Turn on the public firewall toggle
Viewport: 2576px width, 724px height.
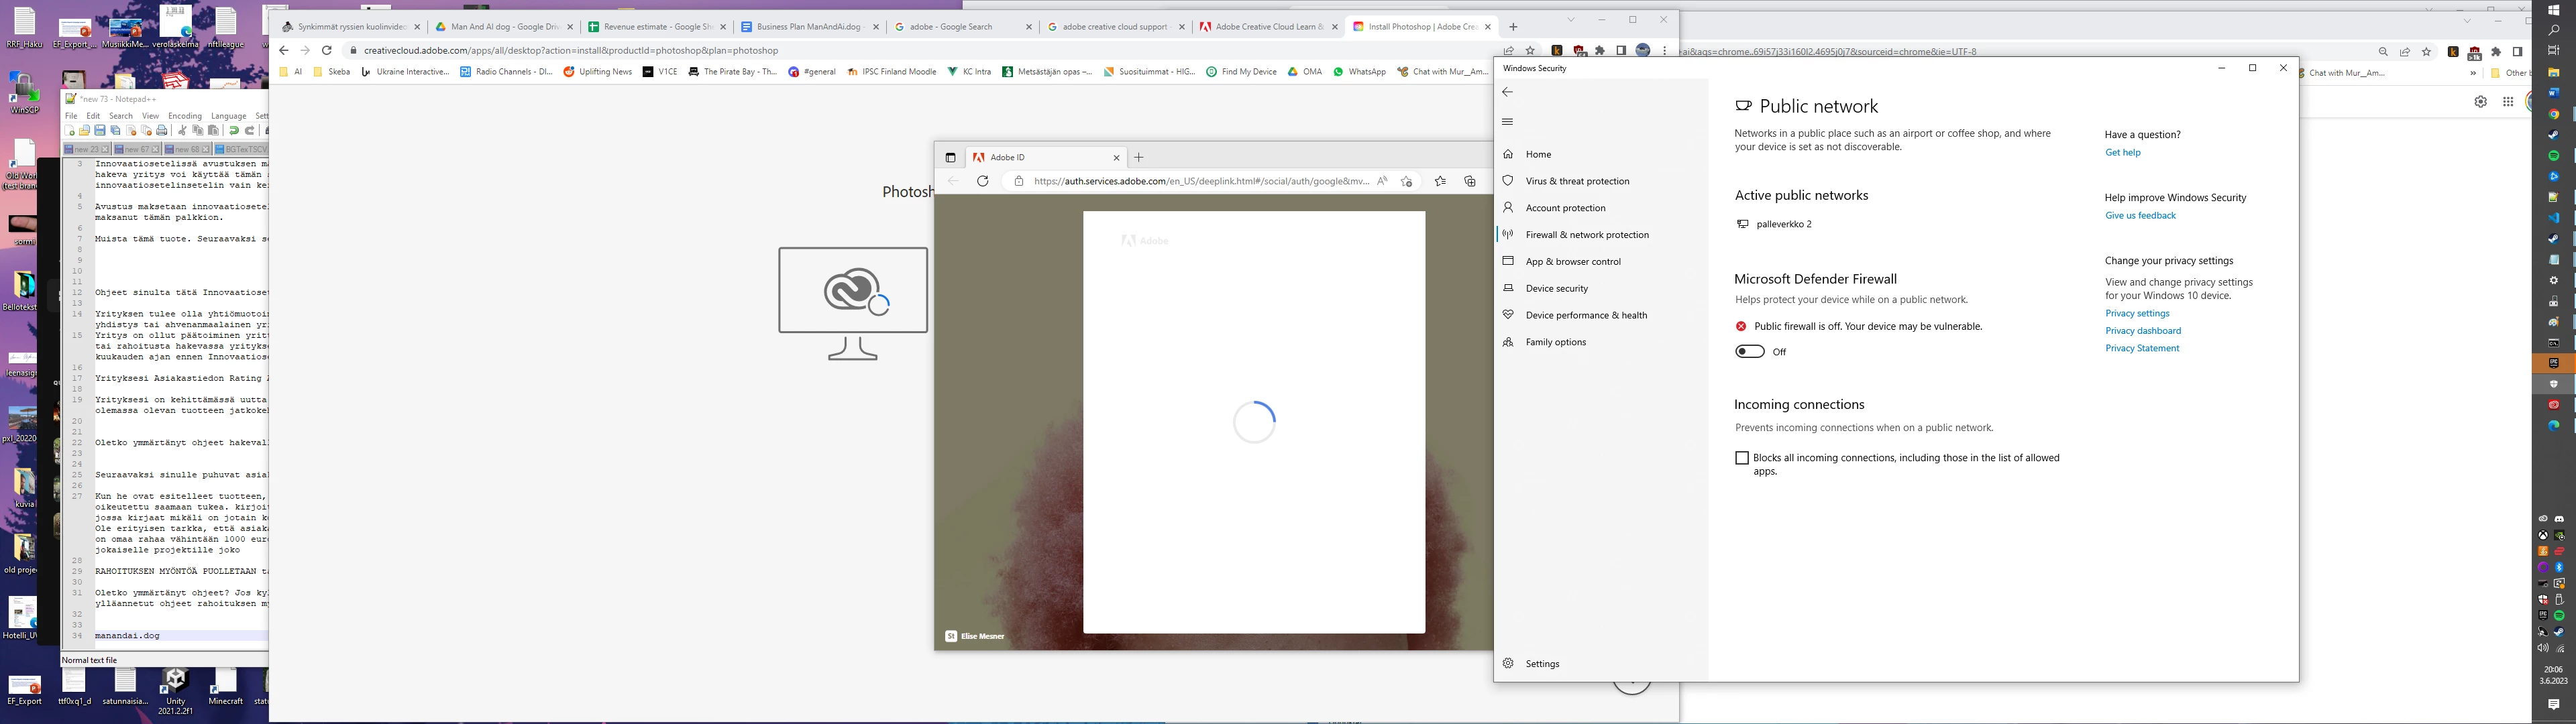coord(1749,352)
